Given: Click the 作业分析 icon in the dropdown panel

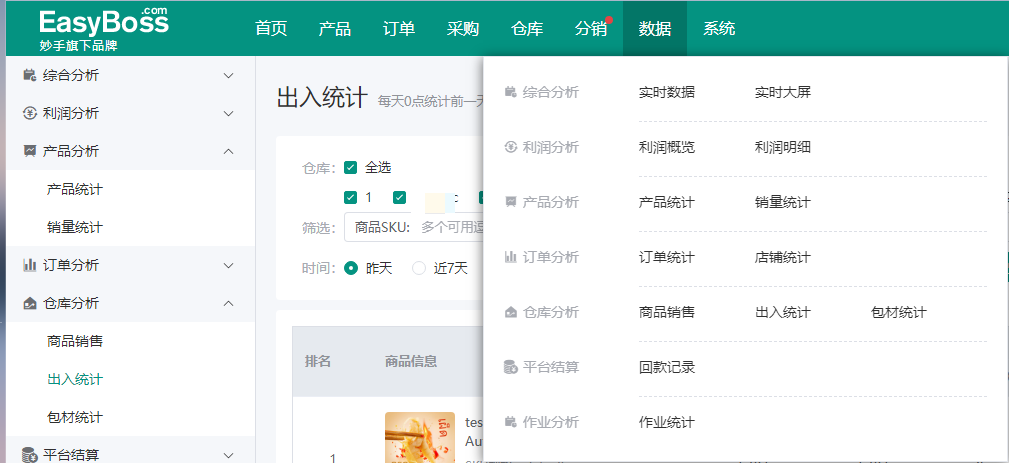Looking at the screenshot, I should coord(511,422).
